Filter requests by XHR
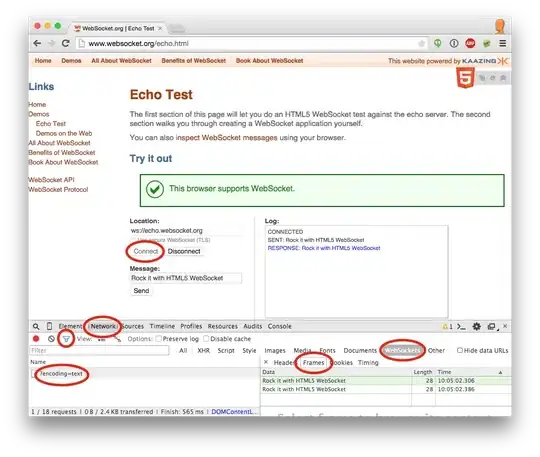The width and height of the screenshot is (540, 457). tap(204, 351)
